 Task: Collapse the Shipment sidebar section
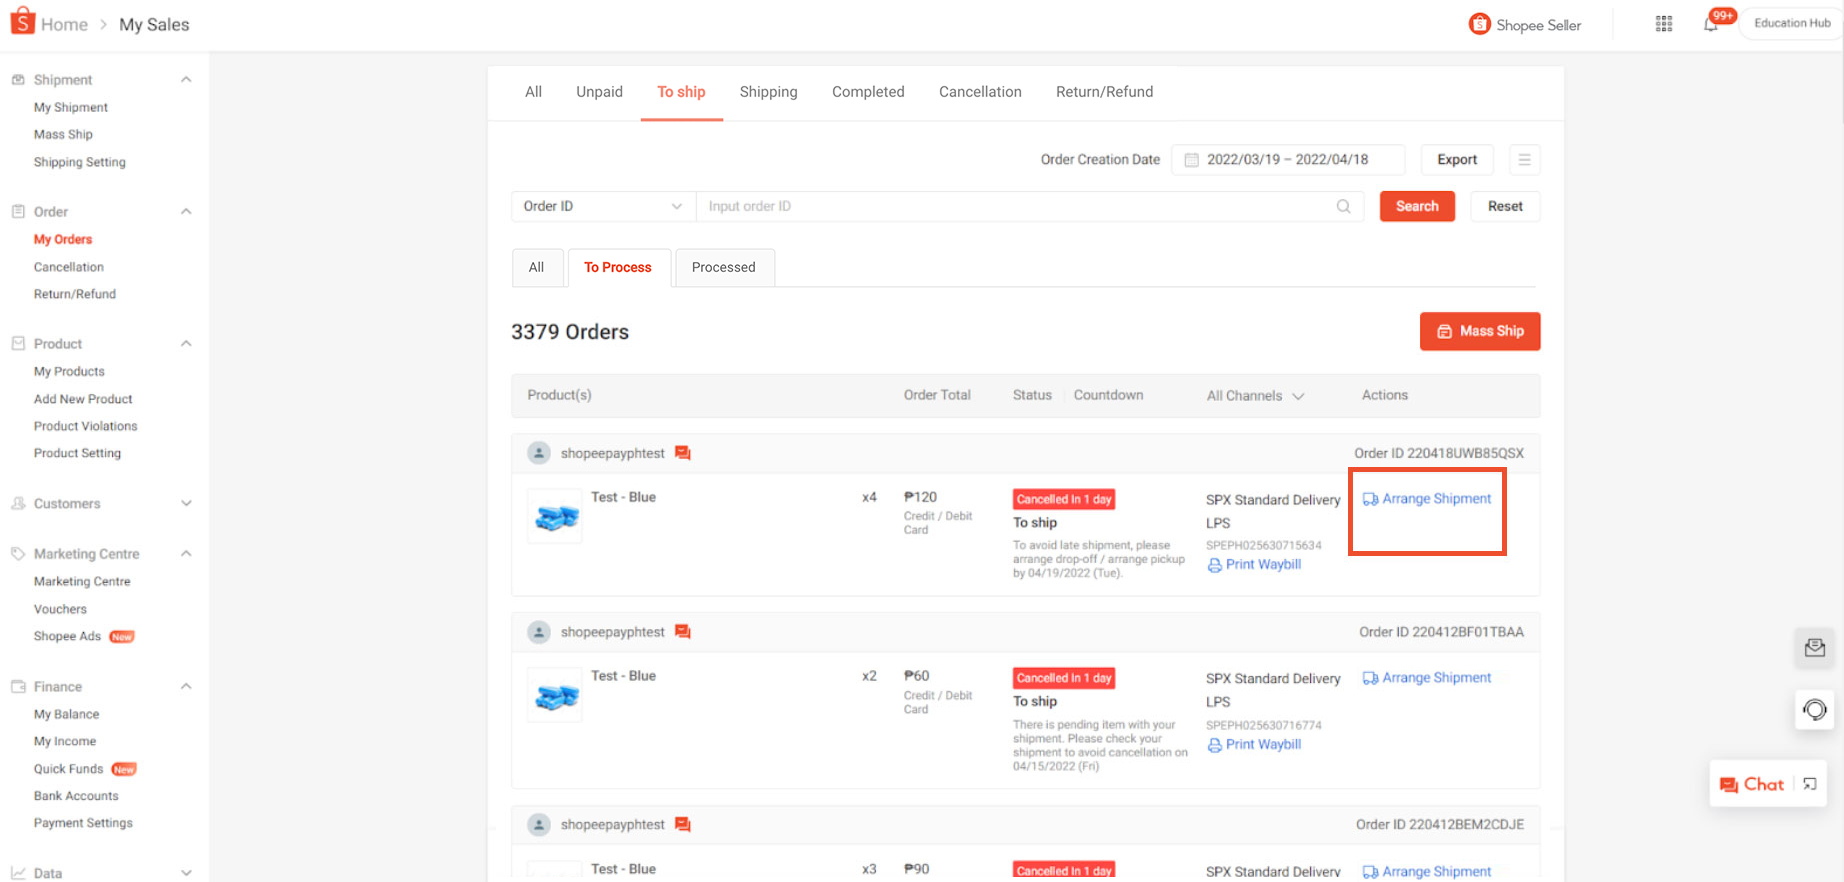pyautogui.click(x=186, y=80)
